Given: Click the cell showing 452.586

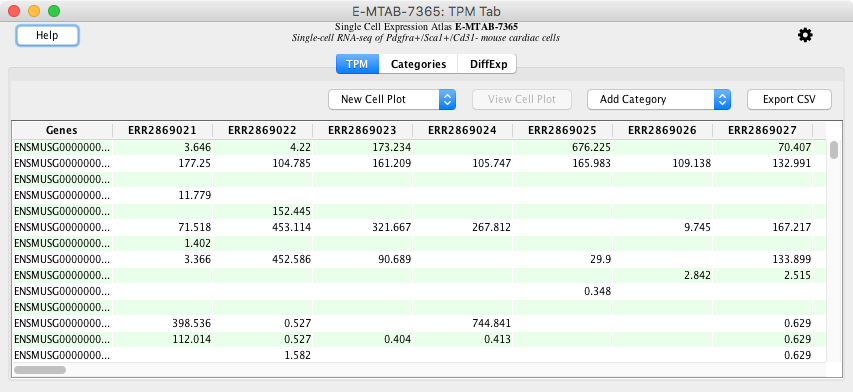Looking at the screenshot, I should (262, 259).
